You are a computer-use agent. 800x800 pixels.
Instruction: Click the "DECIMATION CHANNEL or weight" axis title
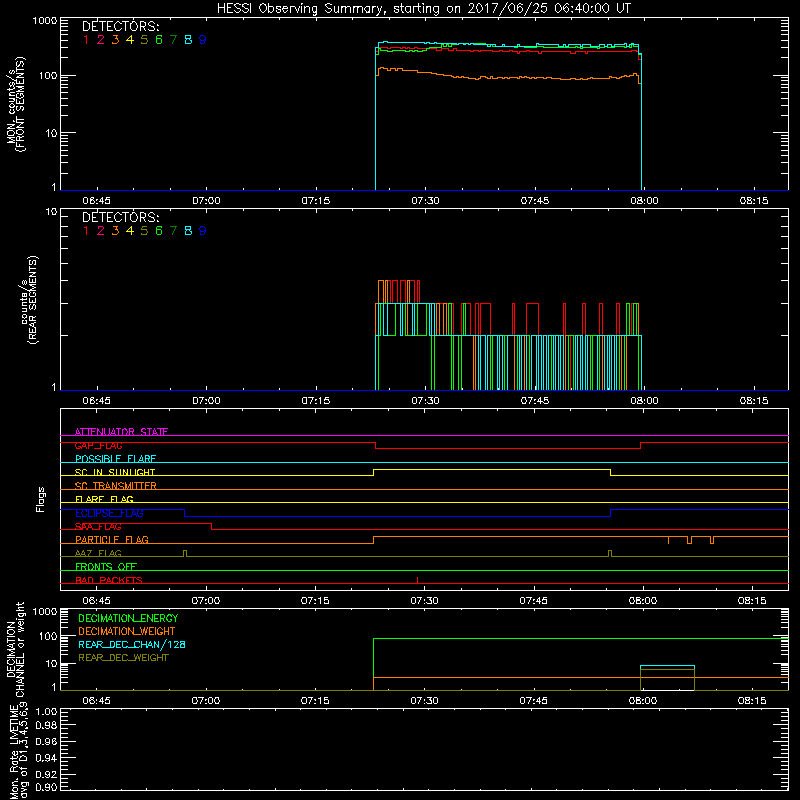coord(15,649)
